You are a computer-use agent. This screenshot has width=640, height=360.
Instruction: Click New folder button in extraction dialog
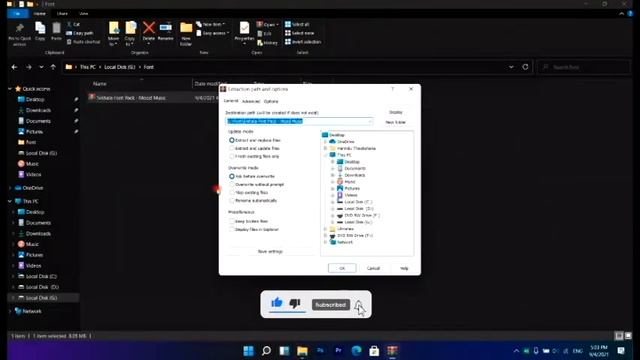point(396,122)
